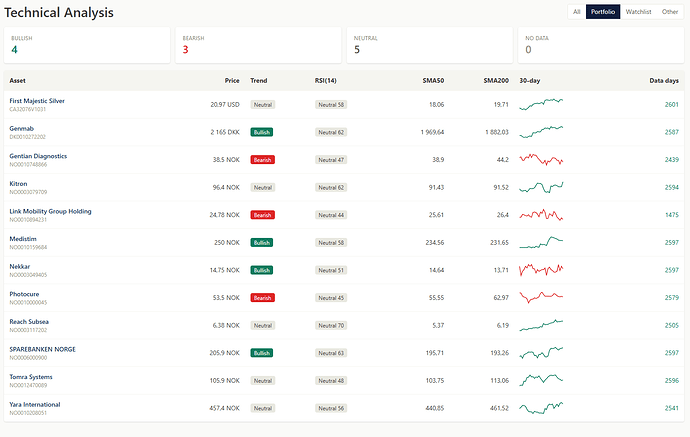Click data days value 2601
This screenshot has width=690, height=437.
[x=672, y=105]
